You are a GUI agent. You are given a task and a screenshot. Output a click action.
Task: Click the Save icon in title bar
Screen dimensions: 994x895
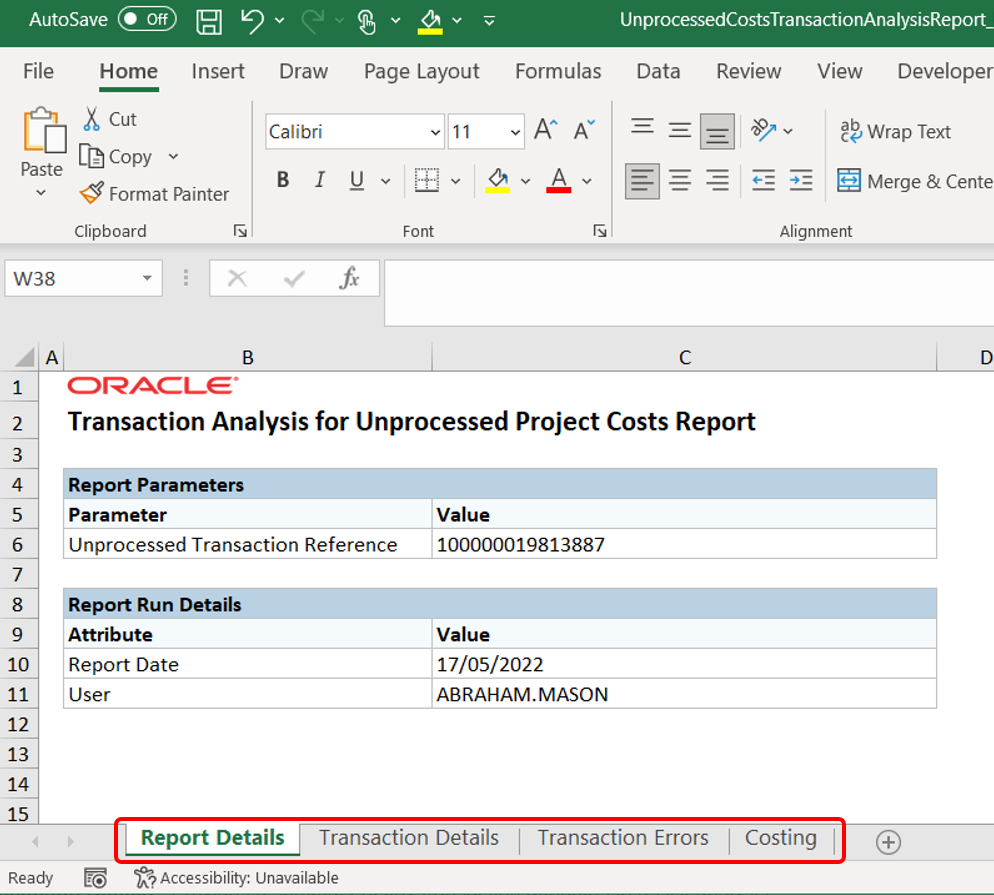coord(209,20)
